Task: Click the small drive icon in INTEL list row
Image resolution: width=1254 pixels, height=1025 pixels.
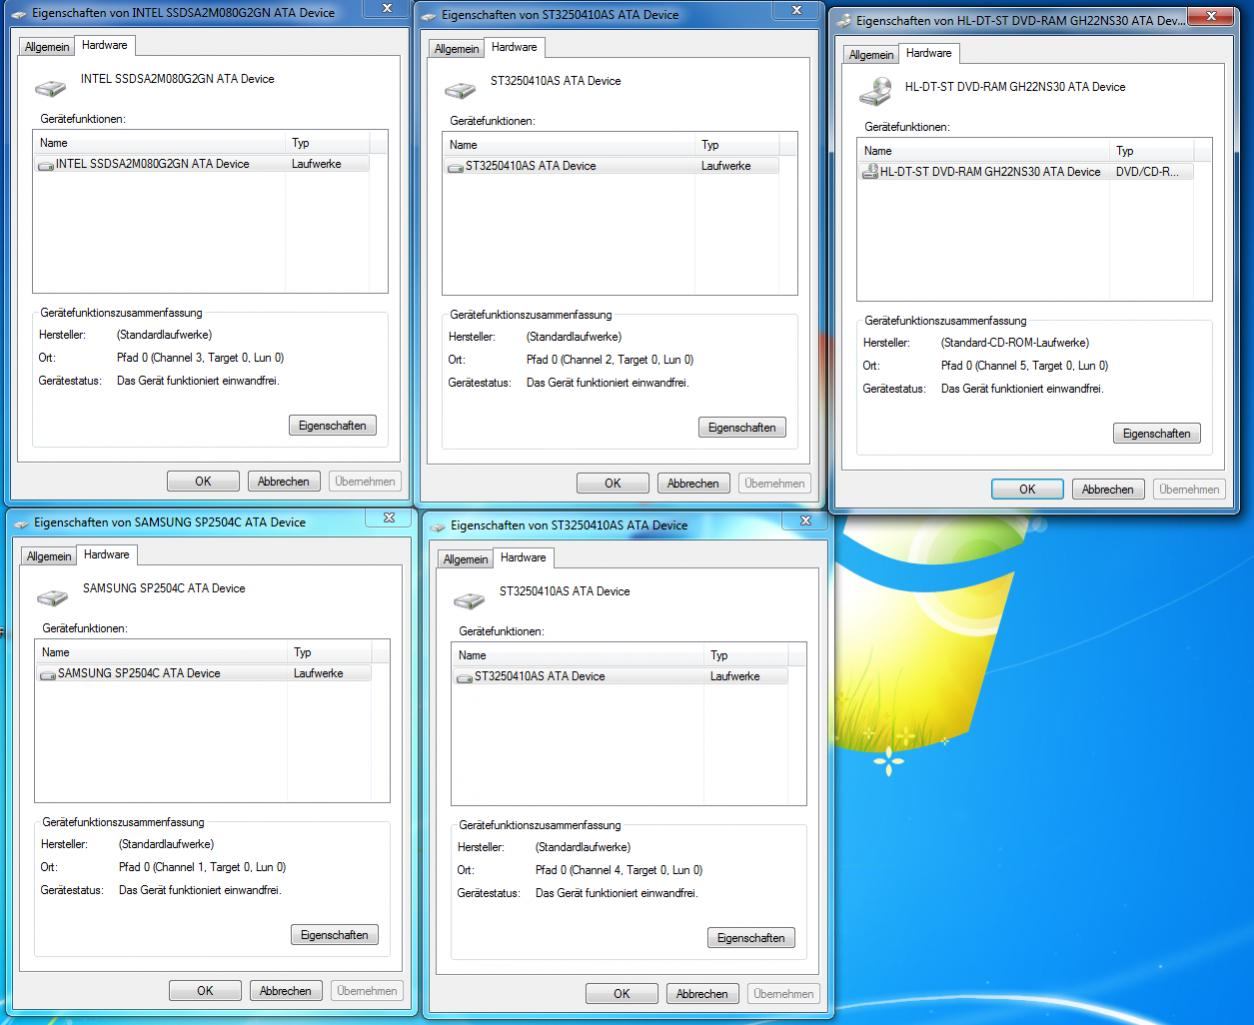Action: (46, 165)
